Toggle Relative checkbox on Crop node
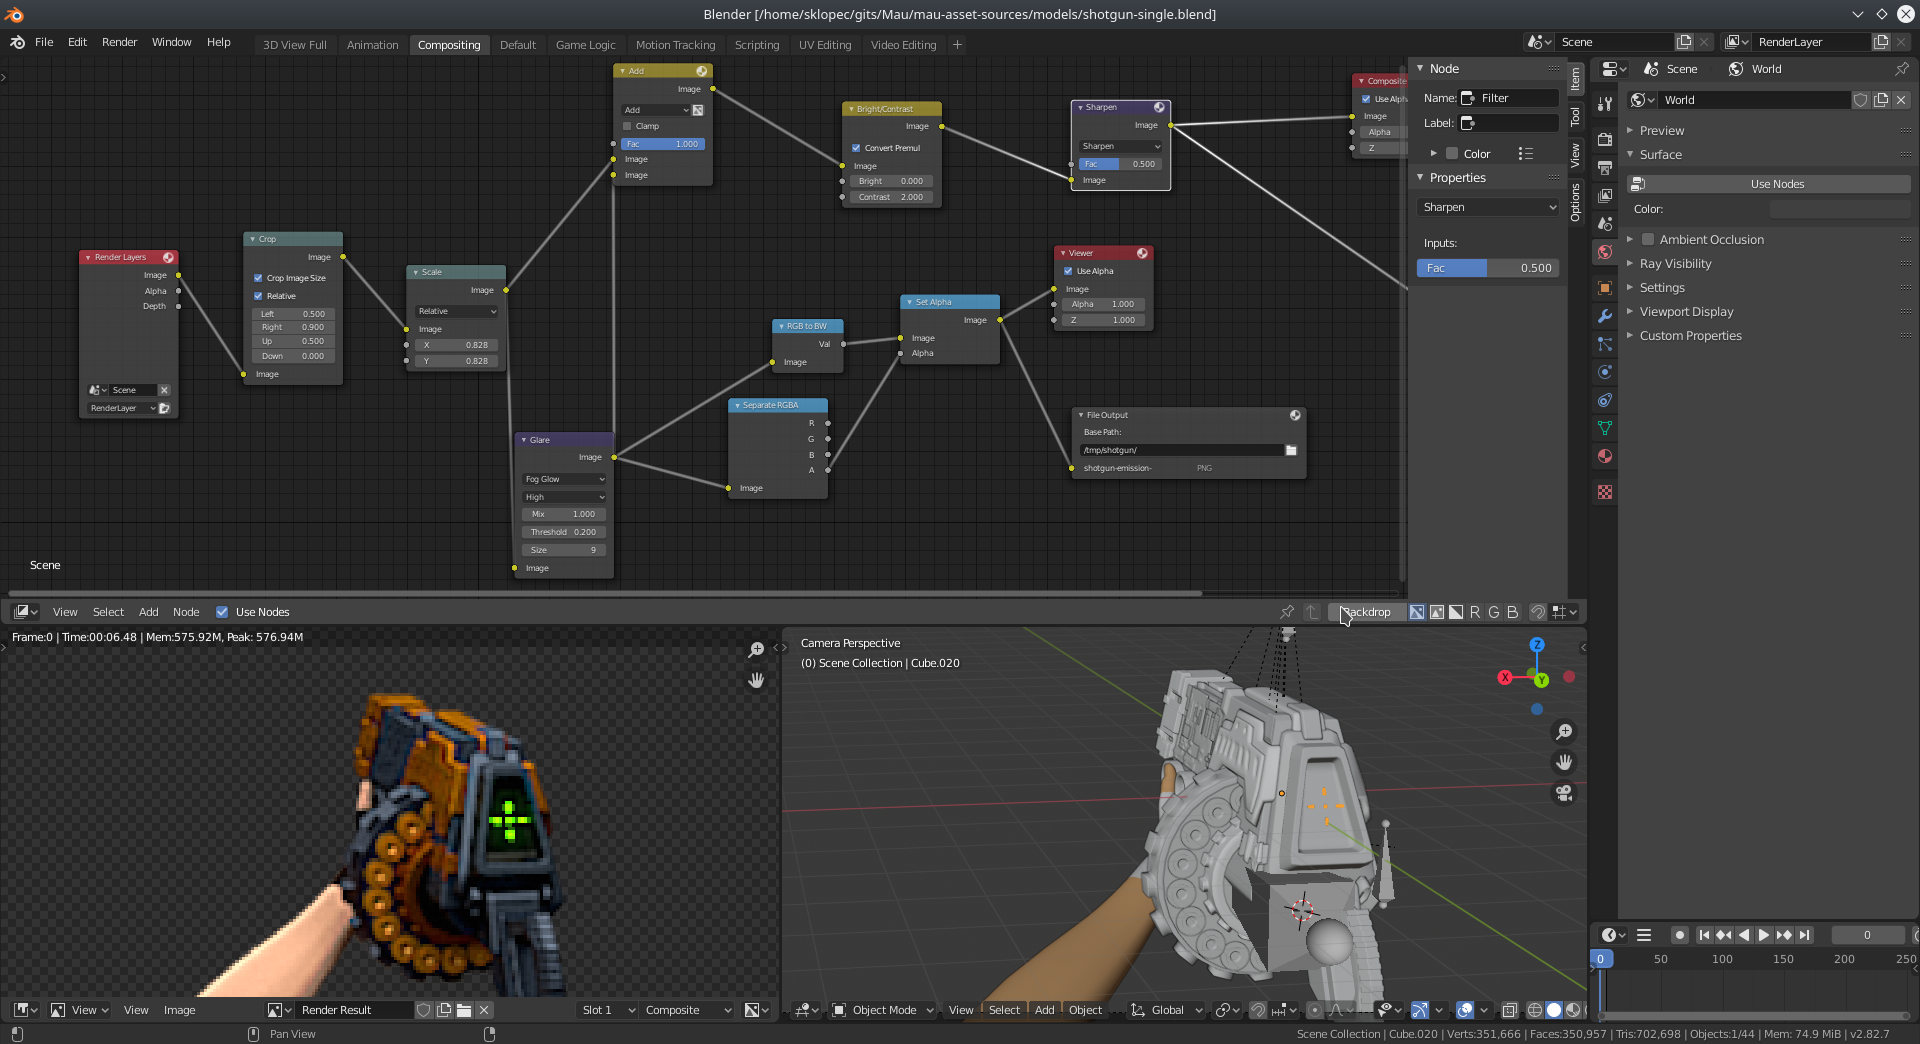Screen dimensions: 1920x1044 (x=258, y=296)
